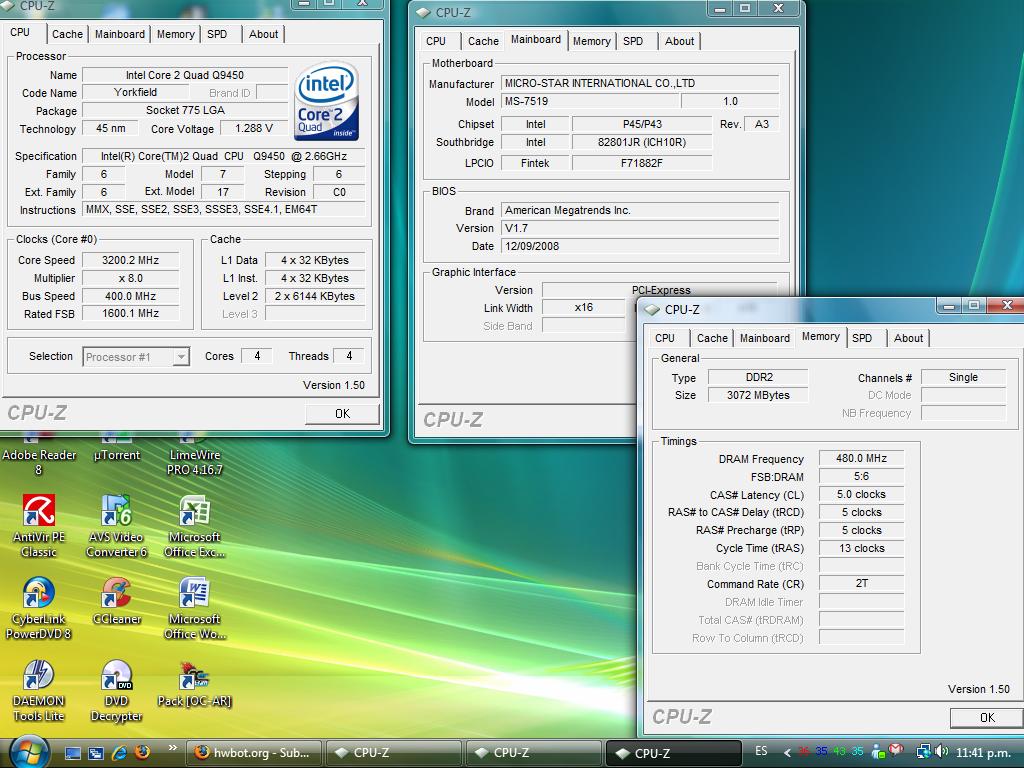Open the network tray icon

[923, 752]
